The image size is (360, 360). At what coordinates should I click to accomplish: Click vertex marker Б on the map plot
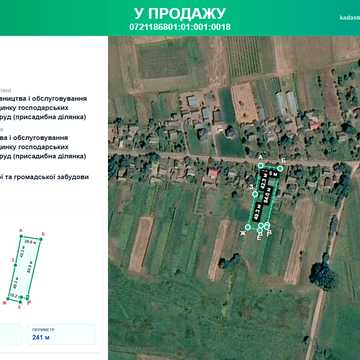click(x=280, y=169)
